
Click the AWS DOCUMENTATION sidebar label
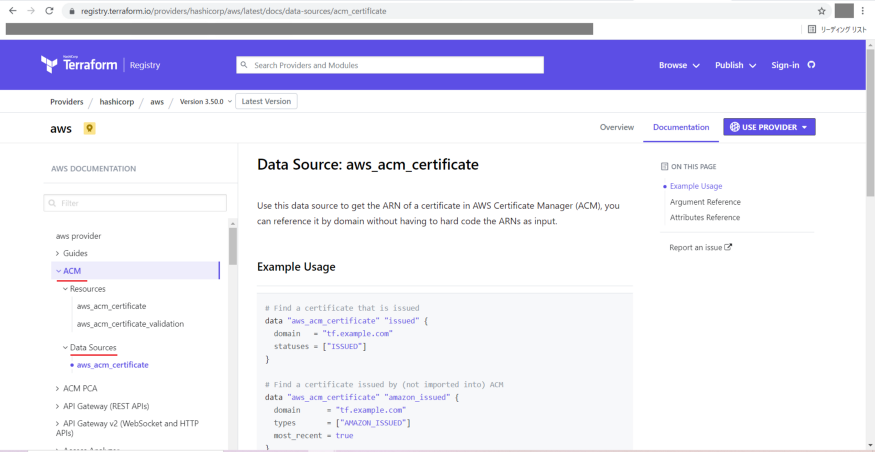pos(93,169)
